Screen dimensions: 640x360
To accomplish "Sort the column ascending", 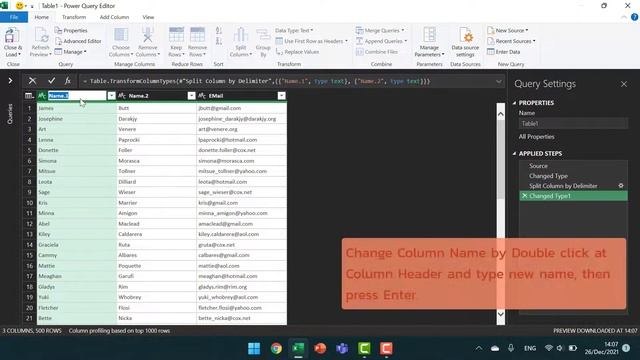I will coord(219,31).
